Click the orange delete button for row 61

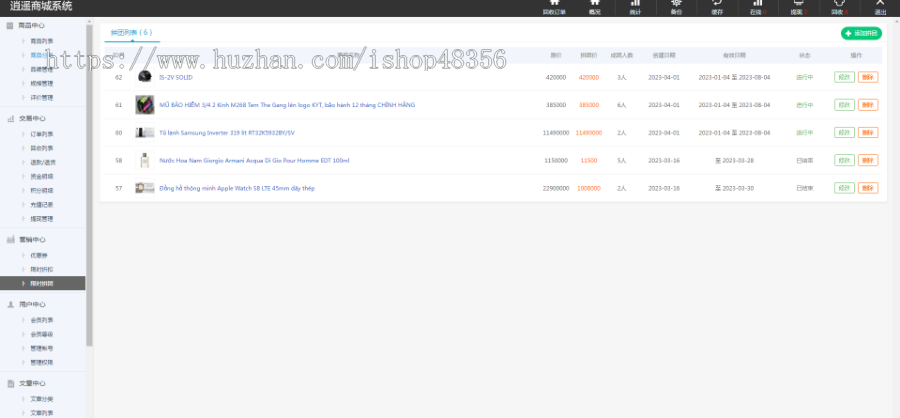coord(868,104)
